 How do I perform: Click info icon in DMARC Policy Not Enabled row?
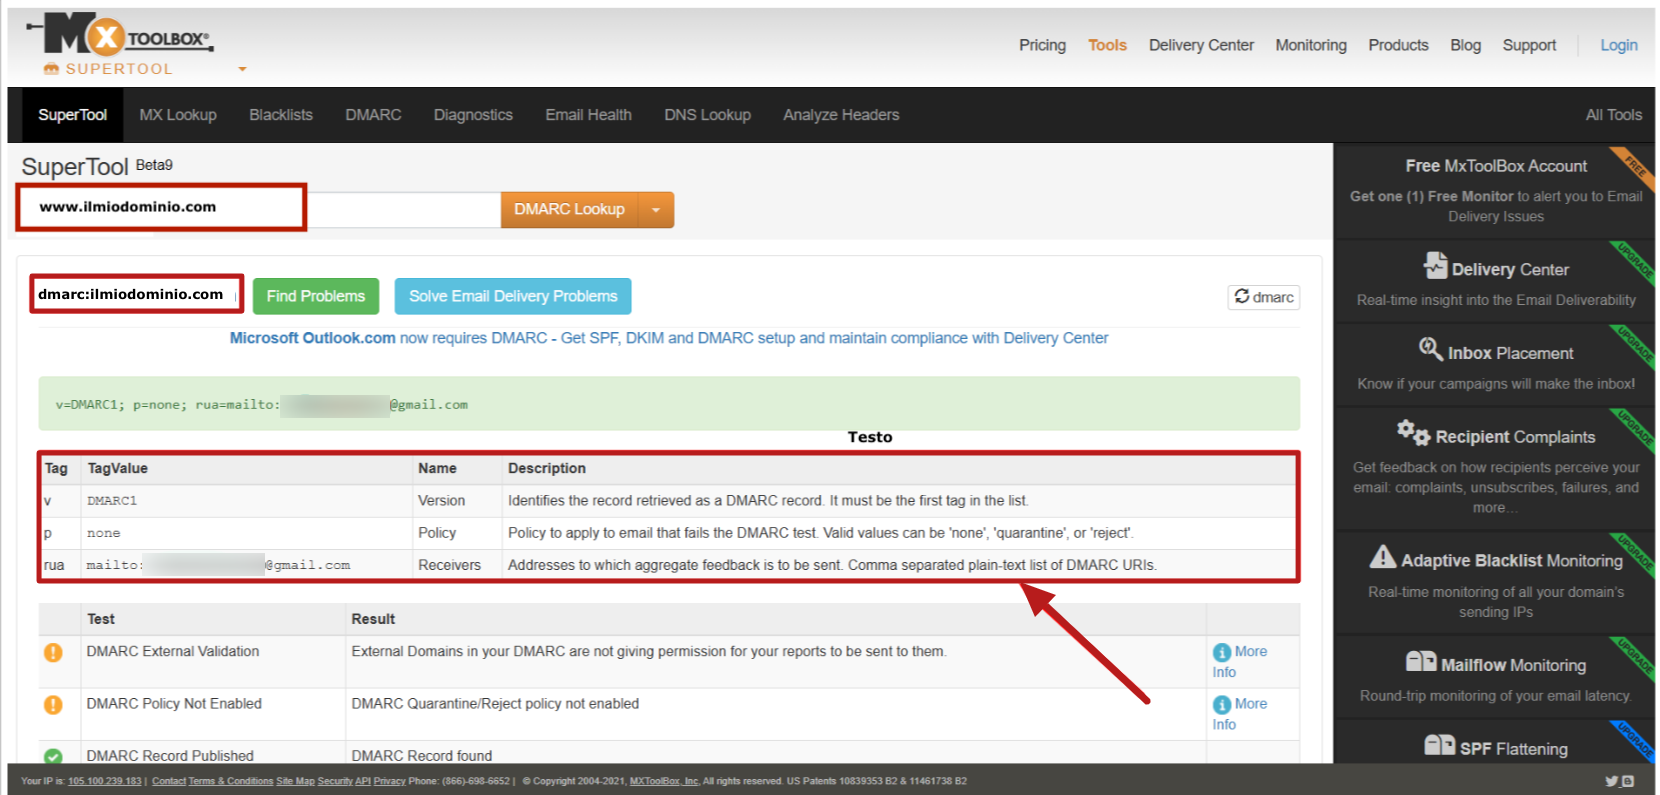(x=1221, y=705)
